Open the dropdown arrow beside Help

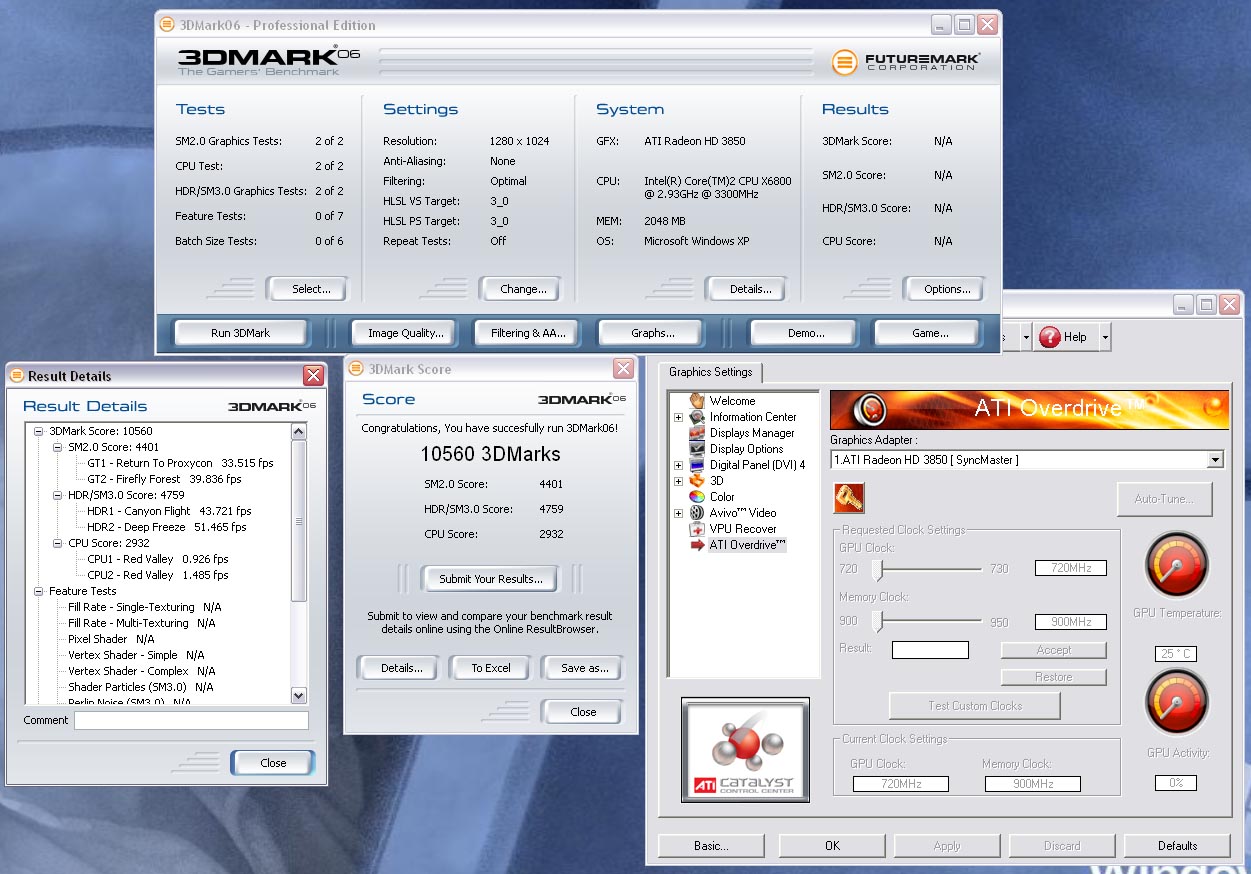pos(1104,337)
